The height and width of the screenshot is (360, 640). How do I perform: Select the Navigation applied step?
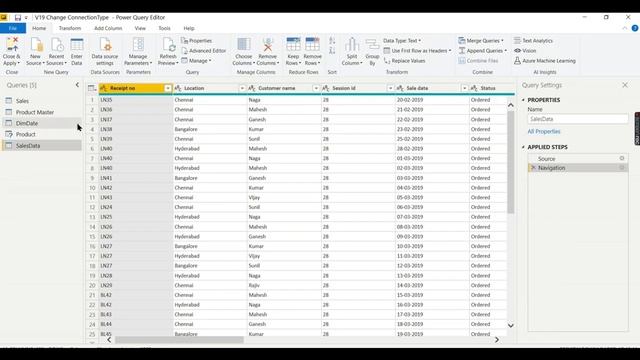tap(578, 168)
